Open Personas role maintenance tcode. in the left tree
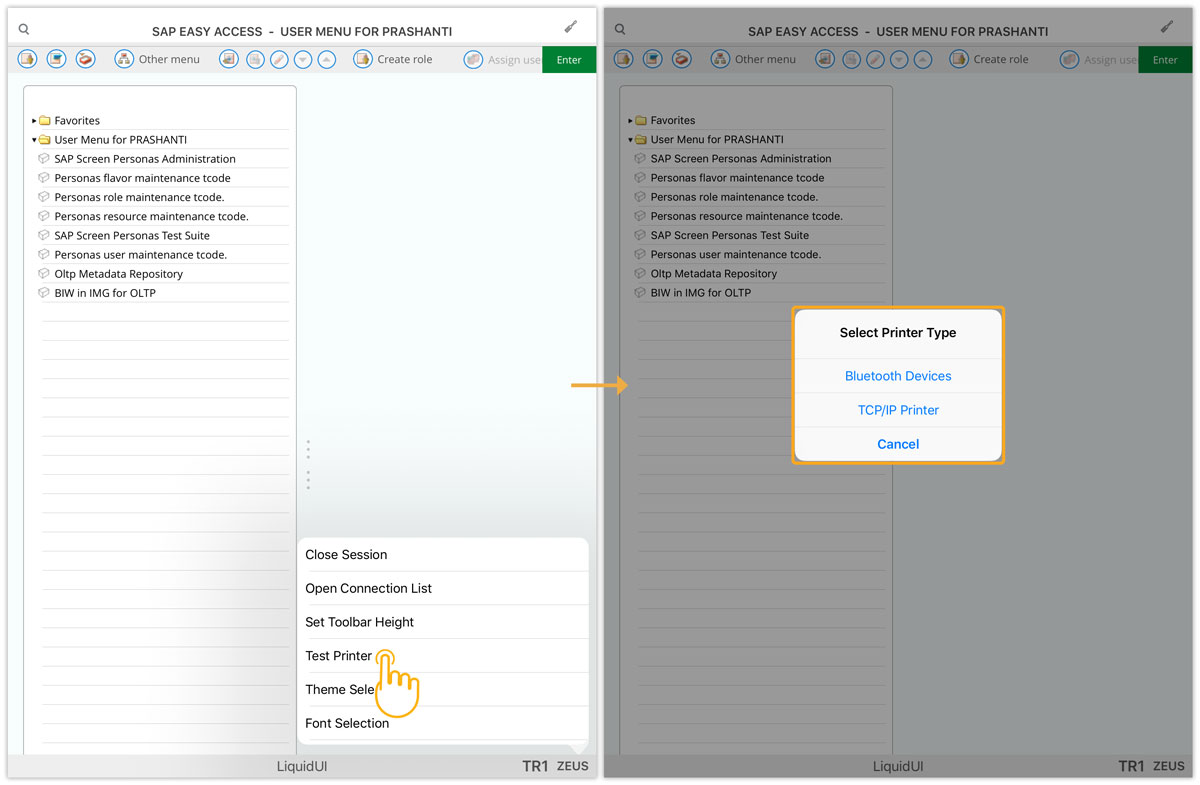The width and height of the screenshot is (1200, 785). pos(139,197)
